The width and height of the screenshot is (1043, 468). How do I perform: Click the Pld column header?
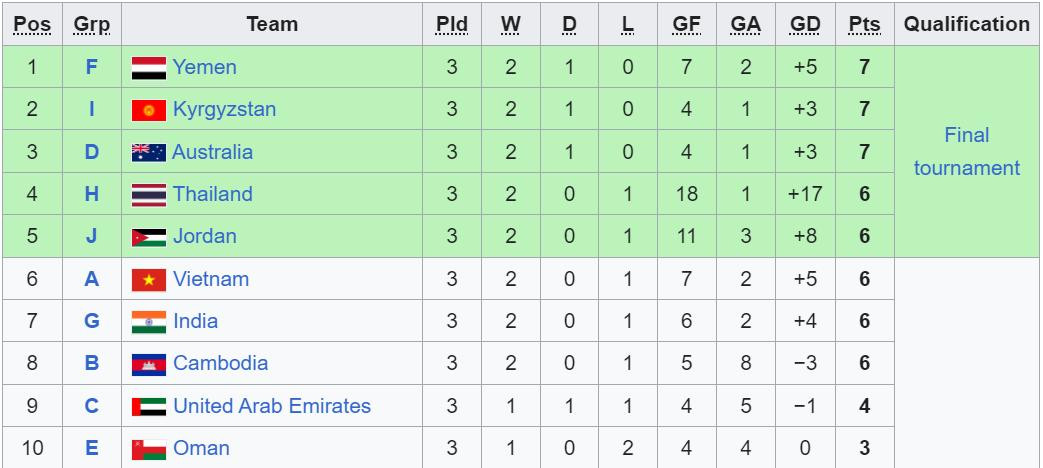point(452,24)
